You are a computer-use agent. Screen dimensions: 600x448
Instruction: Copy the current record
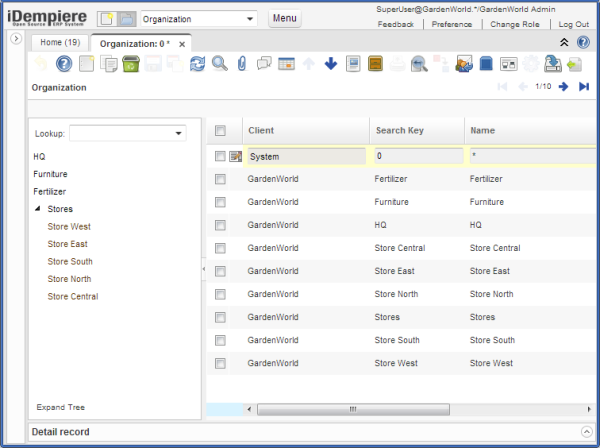coord(109,64)
